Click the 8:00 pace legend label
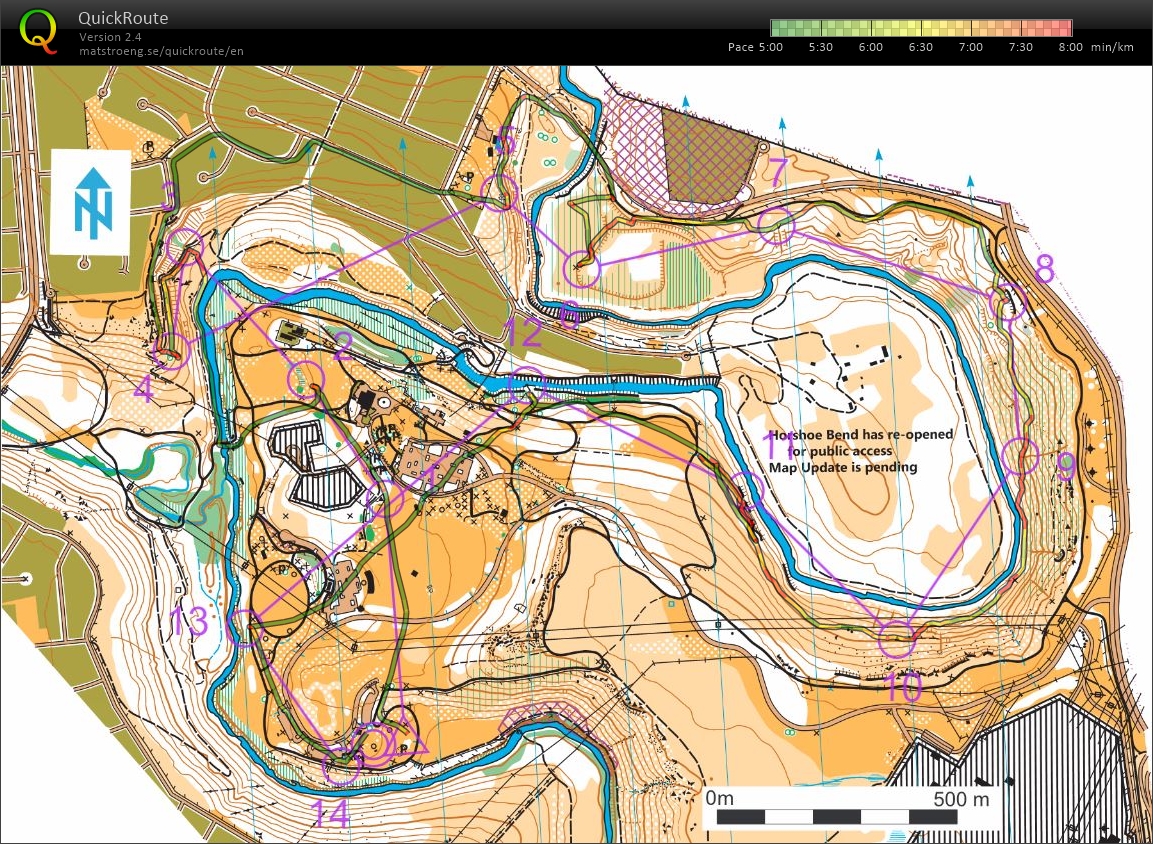The height and width of the screenshot is (844, 1153). pyautogui.click(x=1069, y=47)
